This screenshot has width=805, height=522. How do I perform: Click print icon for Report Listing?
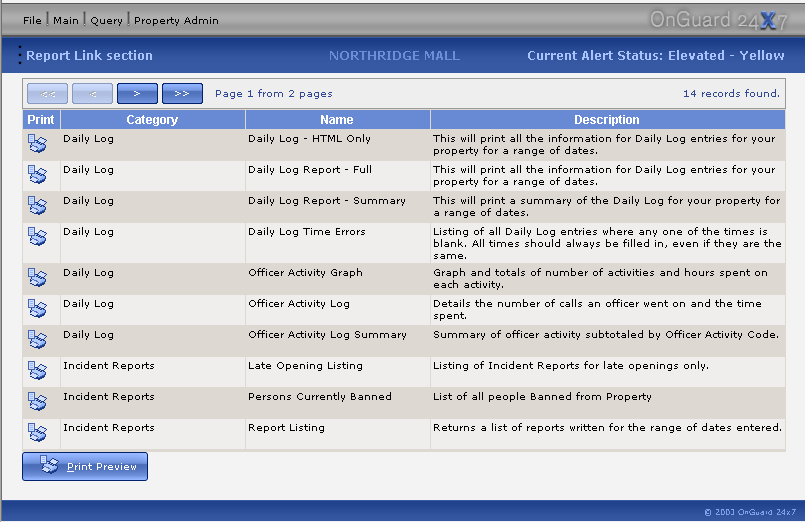click(x=37, y=433)
